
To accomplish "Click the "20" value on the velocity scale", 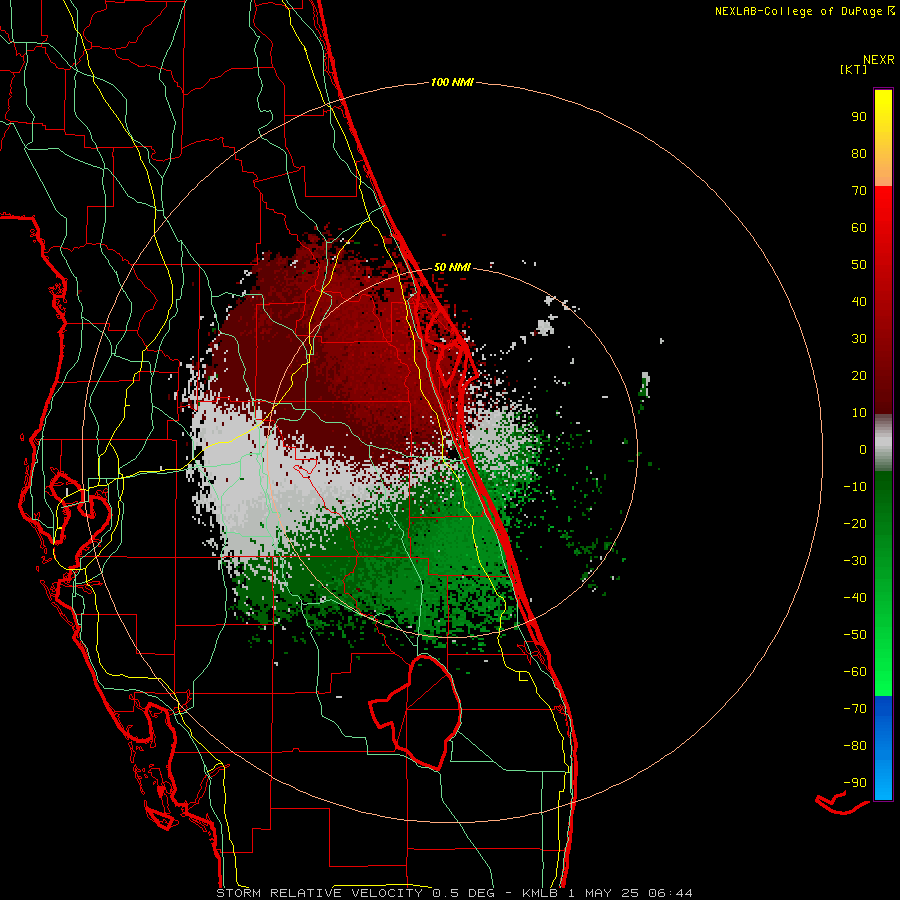I will (x=859, y=376).
